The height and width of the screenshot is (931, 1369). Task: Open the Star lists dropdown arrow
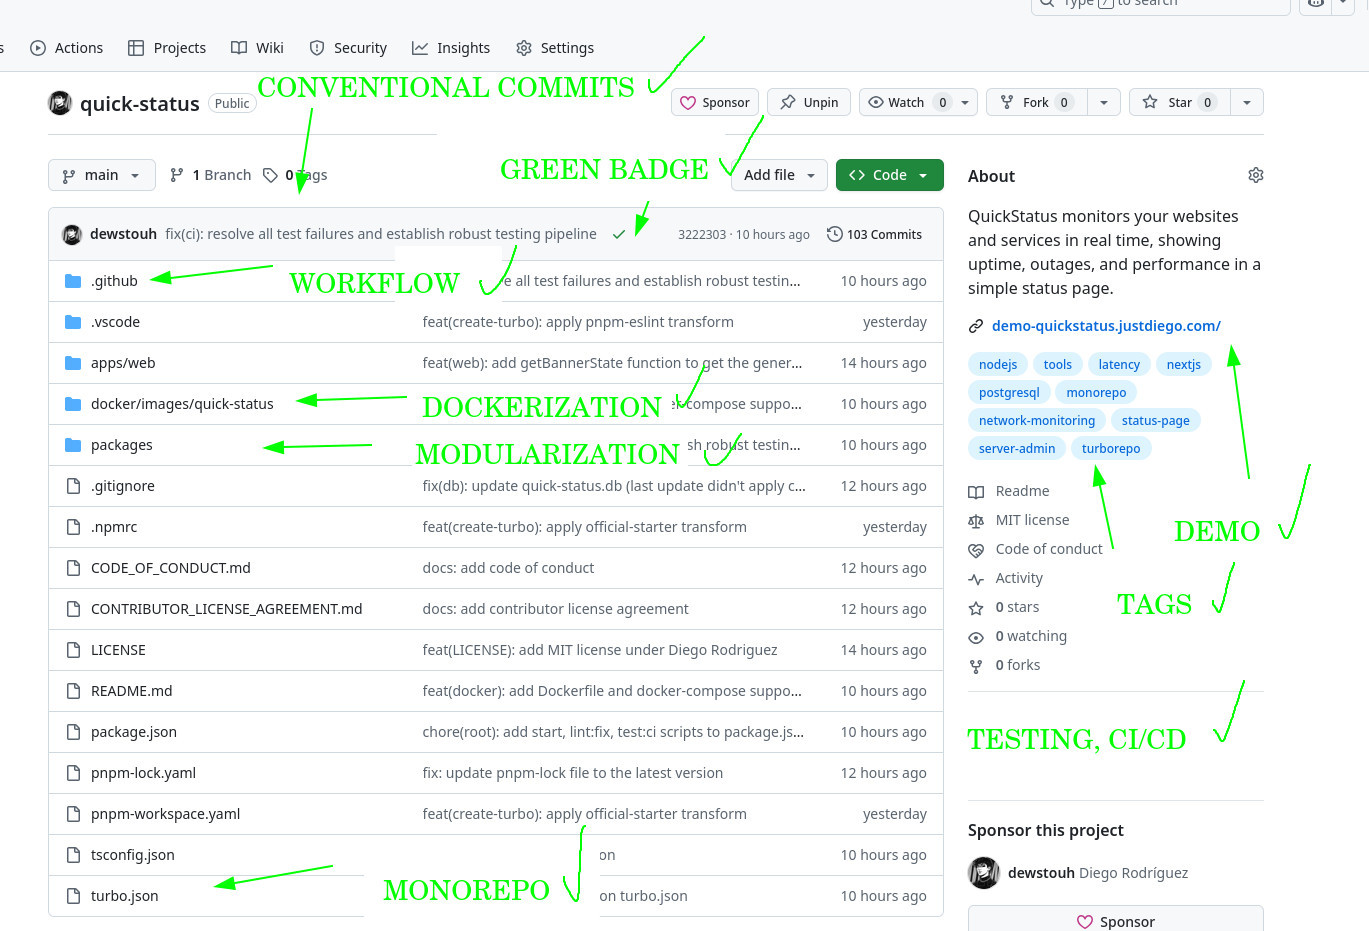[1246, 102]
